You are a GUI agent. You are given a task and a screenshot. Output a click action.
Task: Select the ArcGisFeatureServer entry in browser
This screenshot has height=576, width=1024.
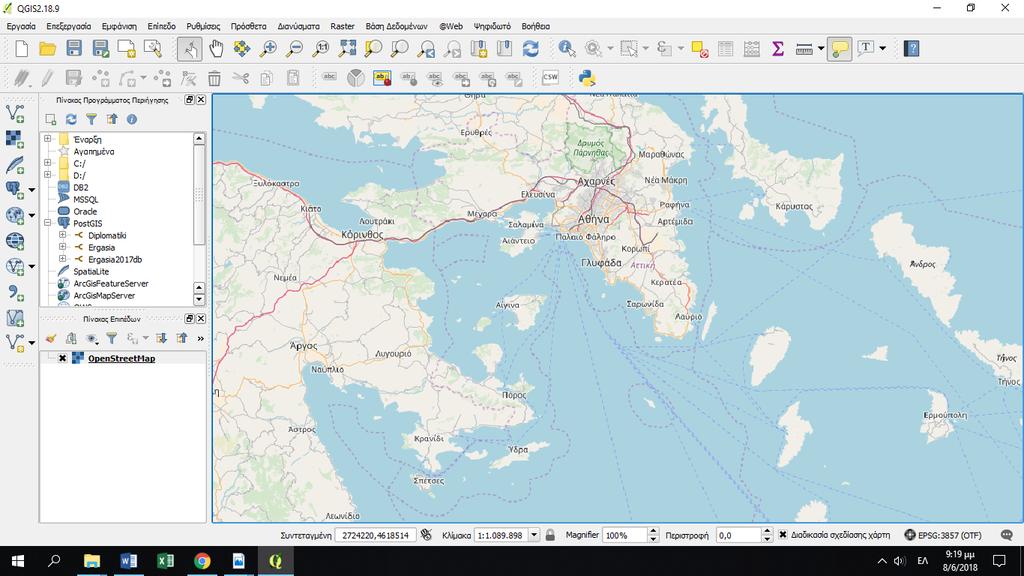(111, 283)
